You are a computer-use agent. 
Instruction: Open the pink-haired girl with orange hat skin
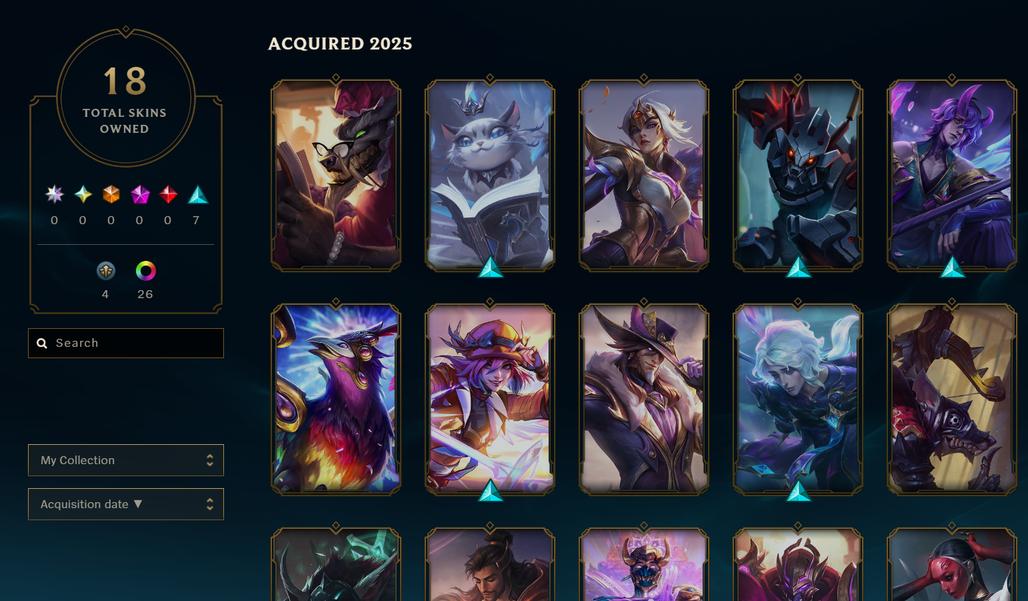490,398
